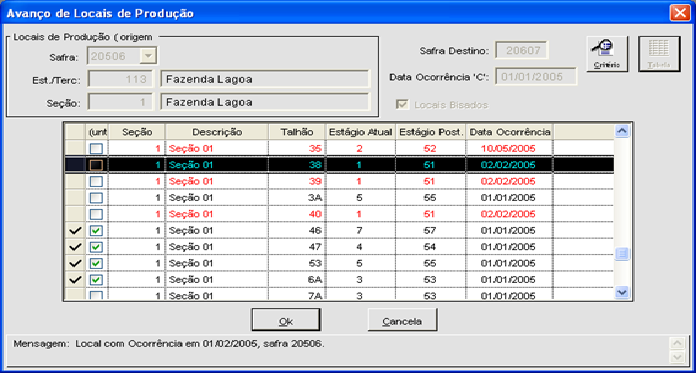The image size is (696, 373).
Task: Uncheck the Talhão 46 checkbox
Action: (x=96, y=230)
